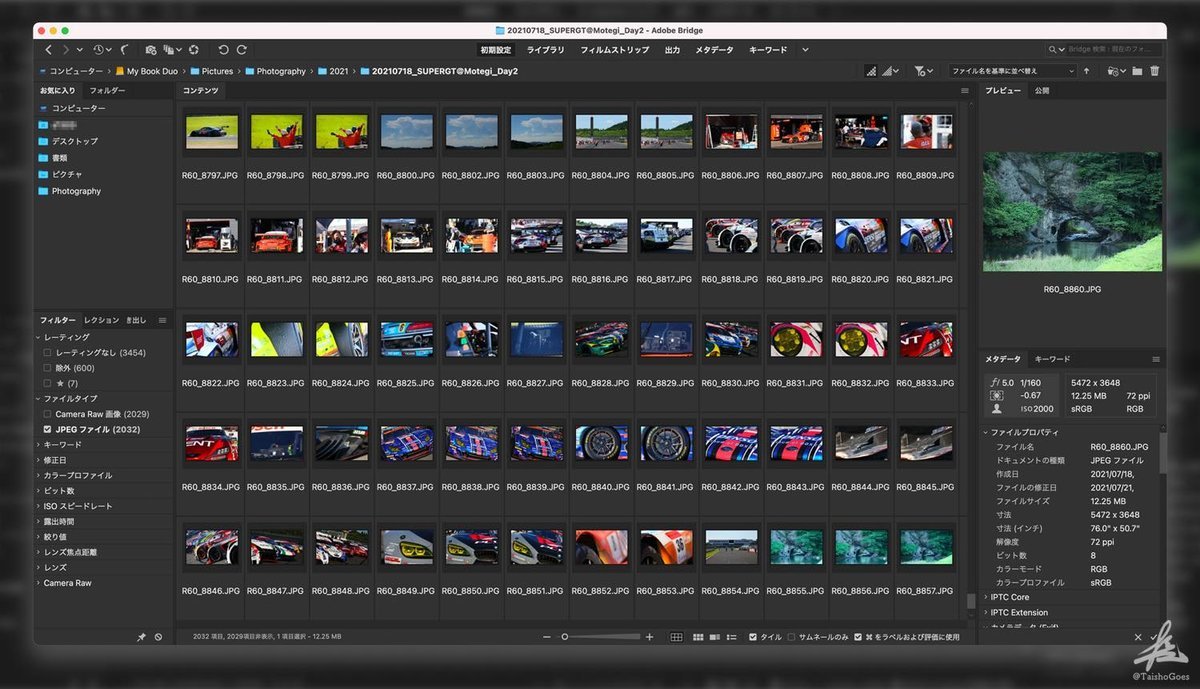Switch to list view icon
The image size is (1200, 689).
[x=732, y=637]
